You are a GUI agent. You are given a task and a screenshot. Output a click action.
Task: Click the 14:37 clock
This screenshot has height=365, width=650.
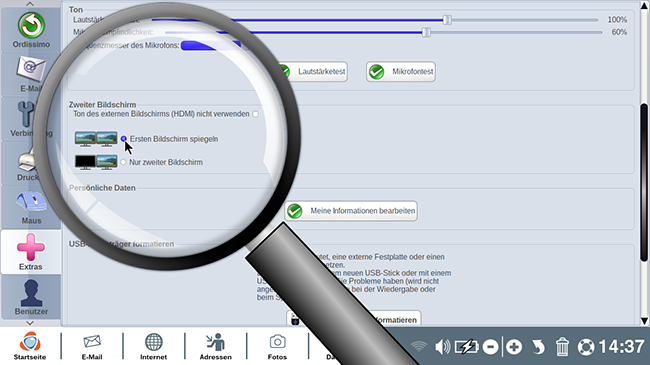pos(621,347)
